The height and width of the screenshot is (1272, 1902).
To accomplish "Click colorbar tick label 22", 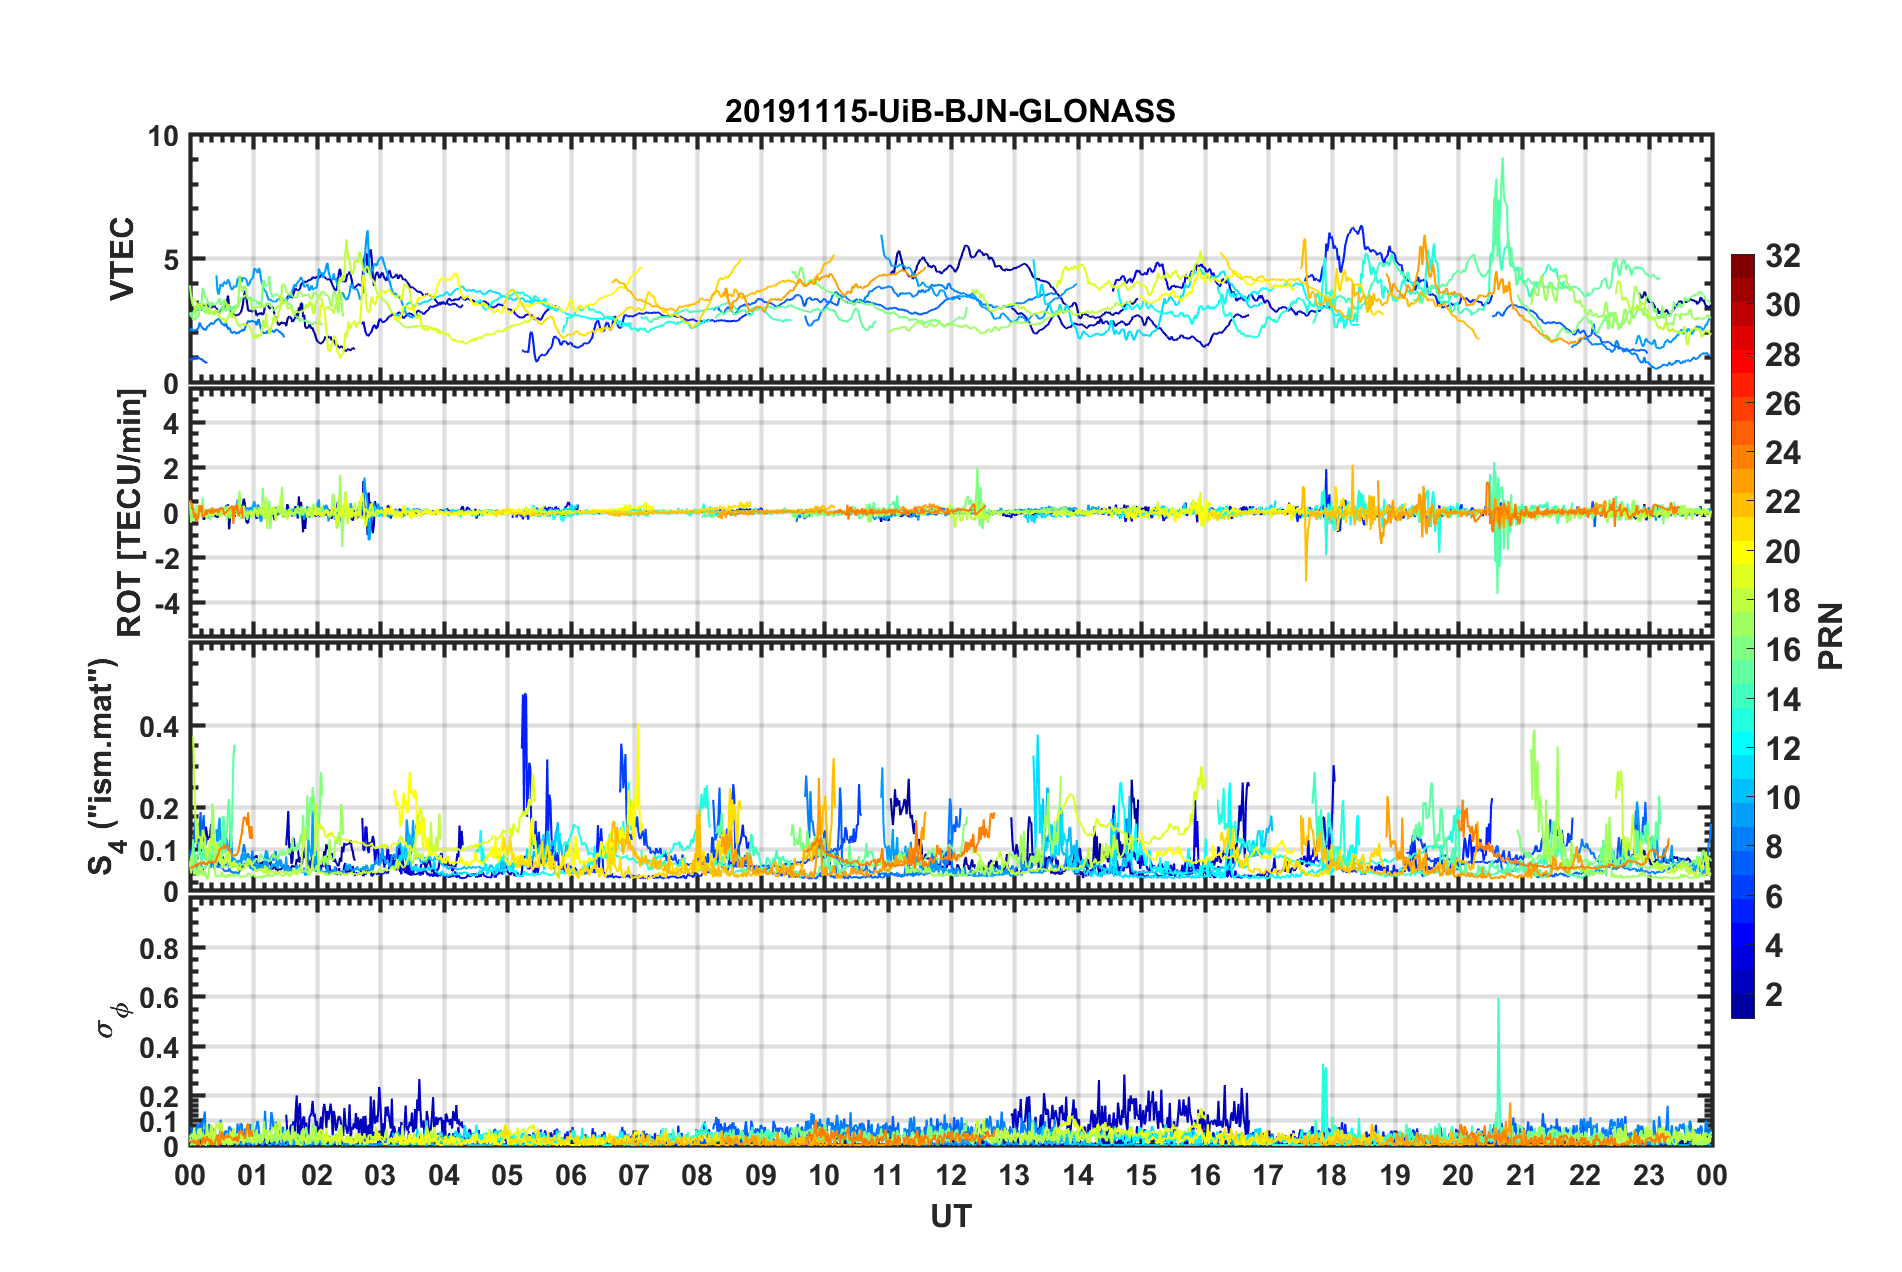I will tap(1782, 502).
